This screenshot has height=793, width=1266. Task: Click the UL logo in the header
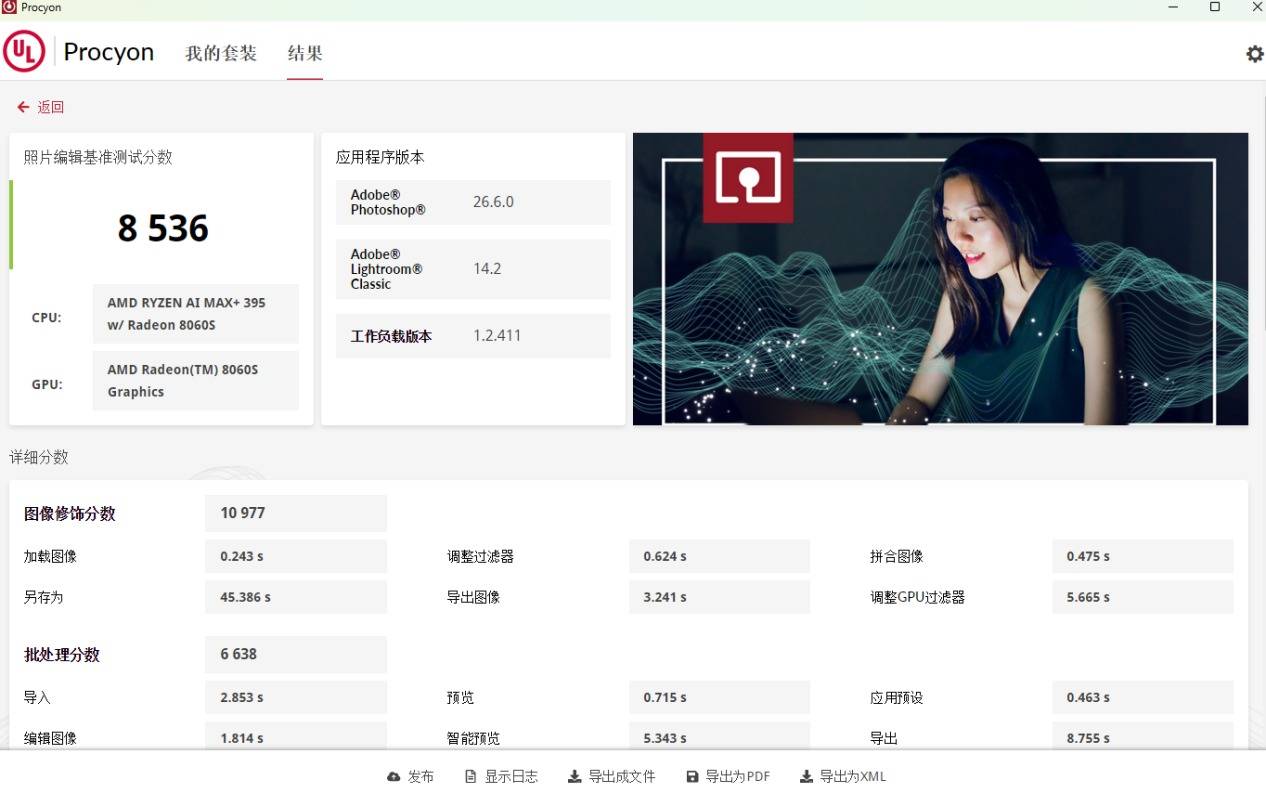pos(24,52)
